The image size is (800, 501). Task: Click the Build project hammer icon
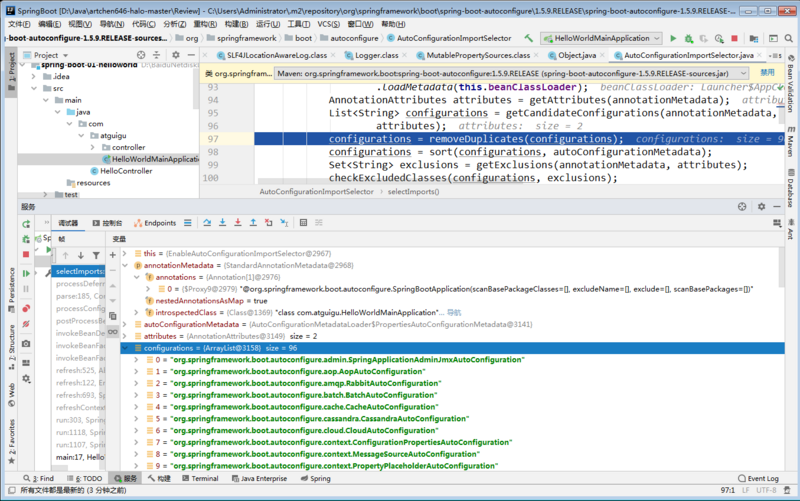pyautogui.click(x=529, y=38)
